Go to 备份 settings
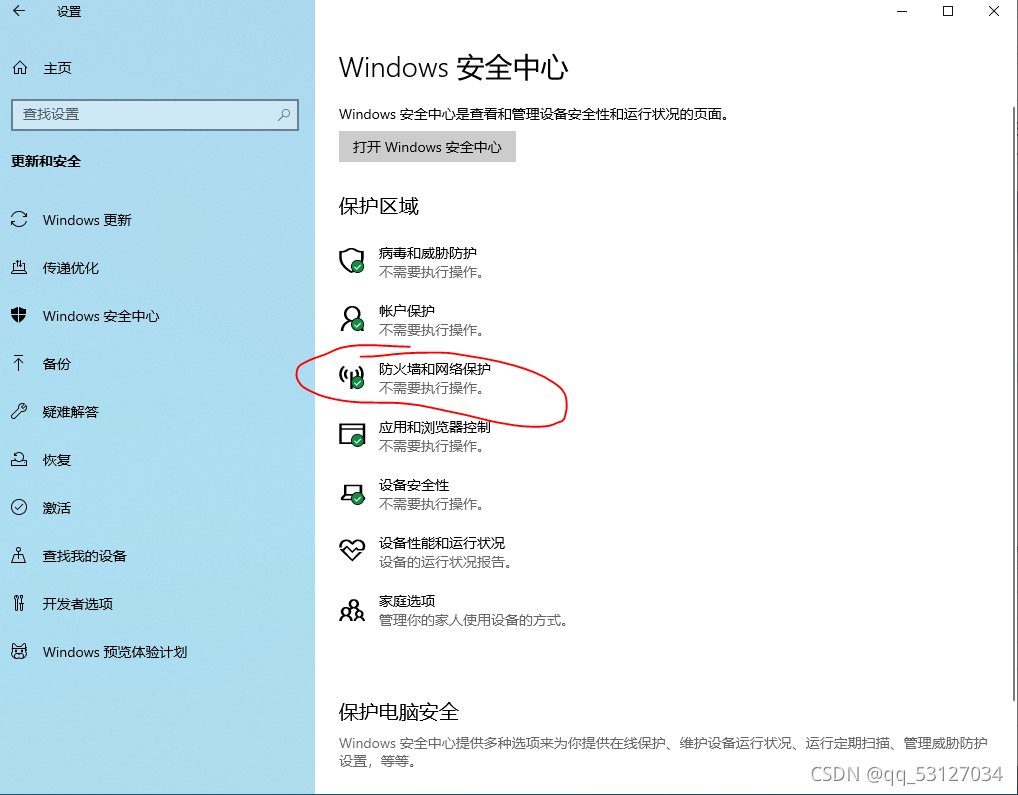Screen dimensions: 1018x795 [x=157, y=363]
